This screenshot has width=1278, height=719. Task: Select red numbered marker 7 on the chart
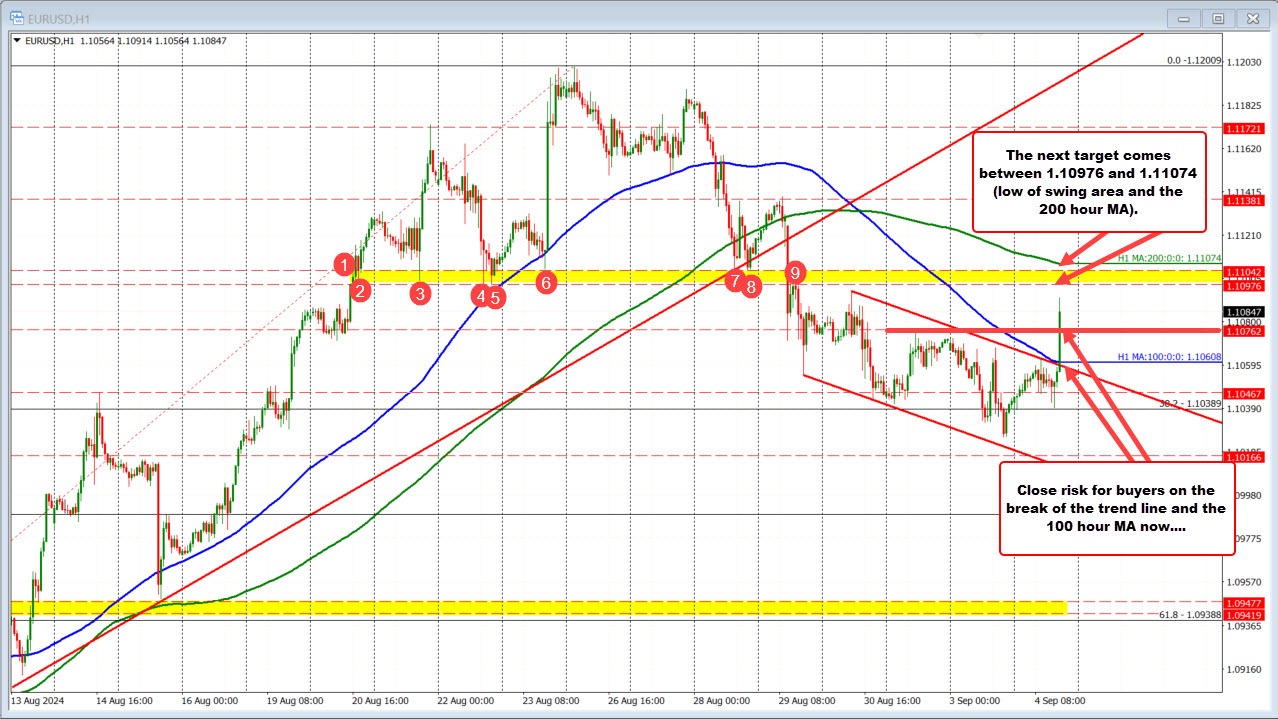[735, 283]
